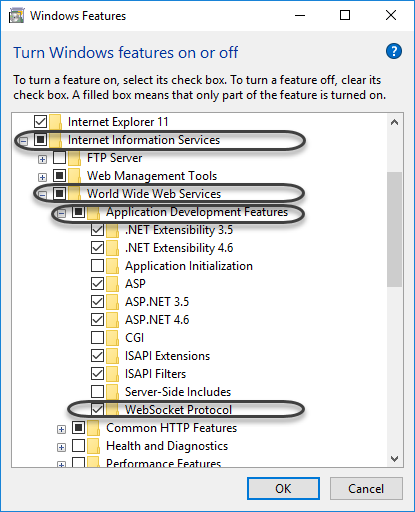Image resolution: width=415 pixels, height=512 pixels.
Task: Uncheck the WebSocket Protocol checkbox
Action: [x=97, y=410]
